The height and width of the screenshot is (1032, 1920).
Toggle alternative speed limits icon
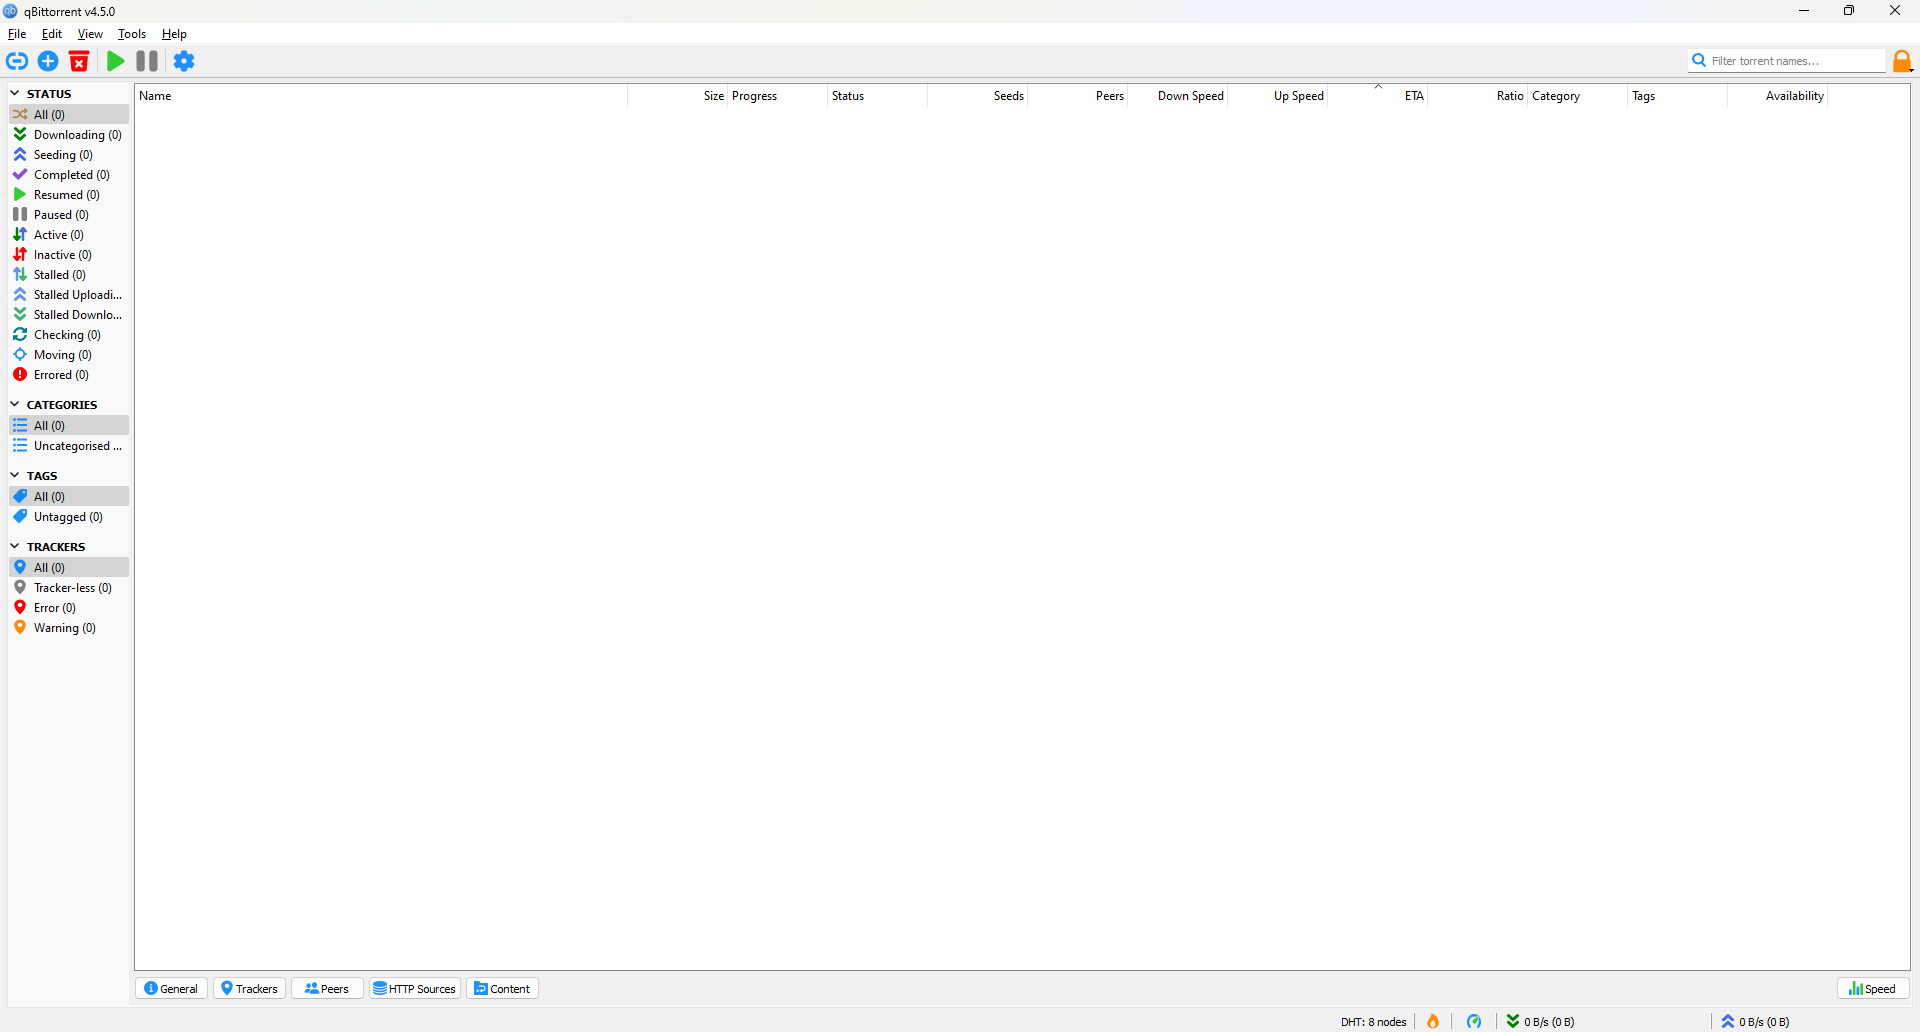[x=1474, y=1021]
